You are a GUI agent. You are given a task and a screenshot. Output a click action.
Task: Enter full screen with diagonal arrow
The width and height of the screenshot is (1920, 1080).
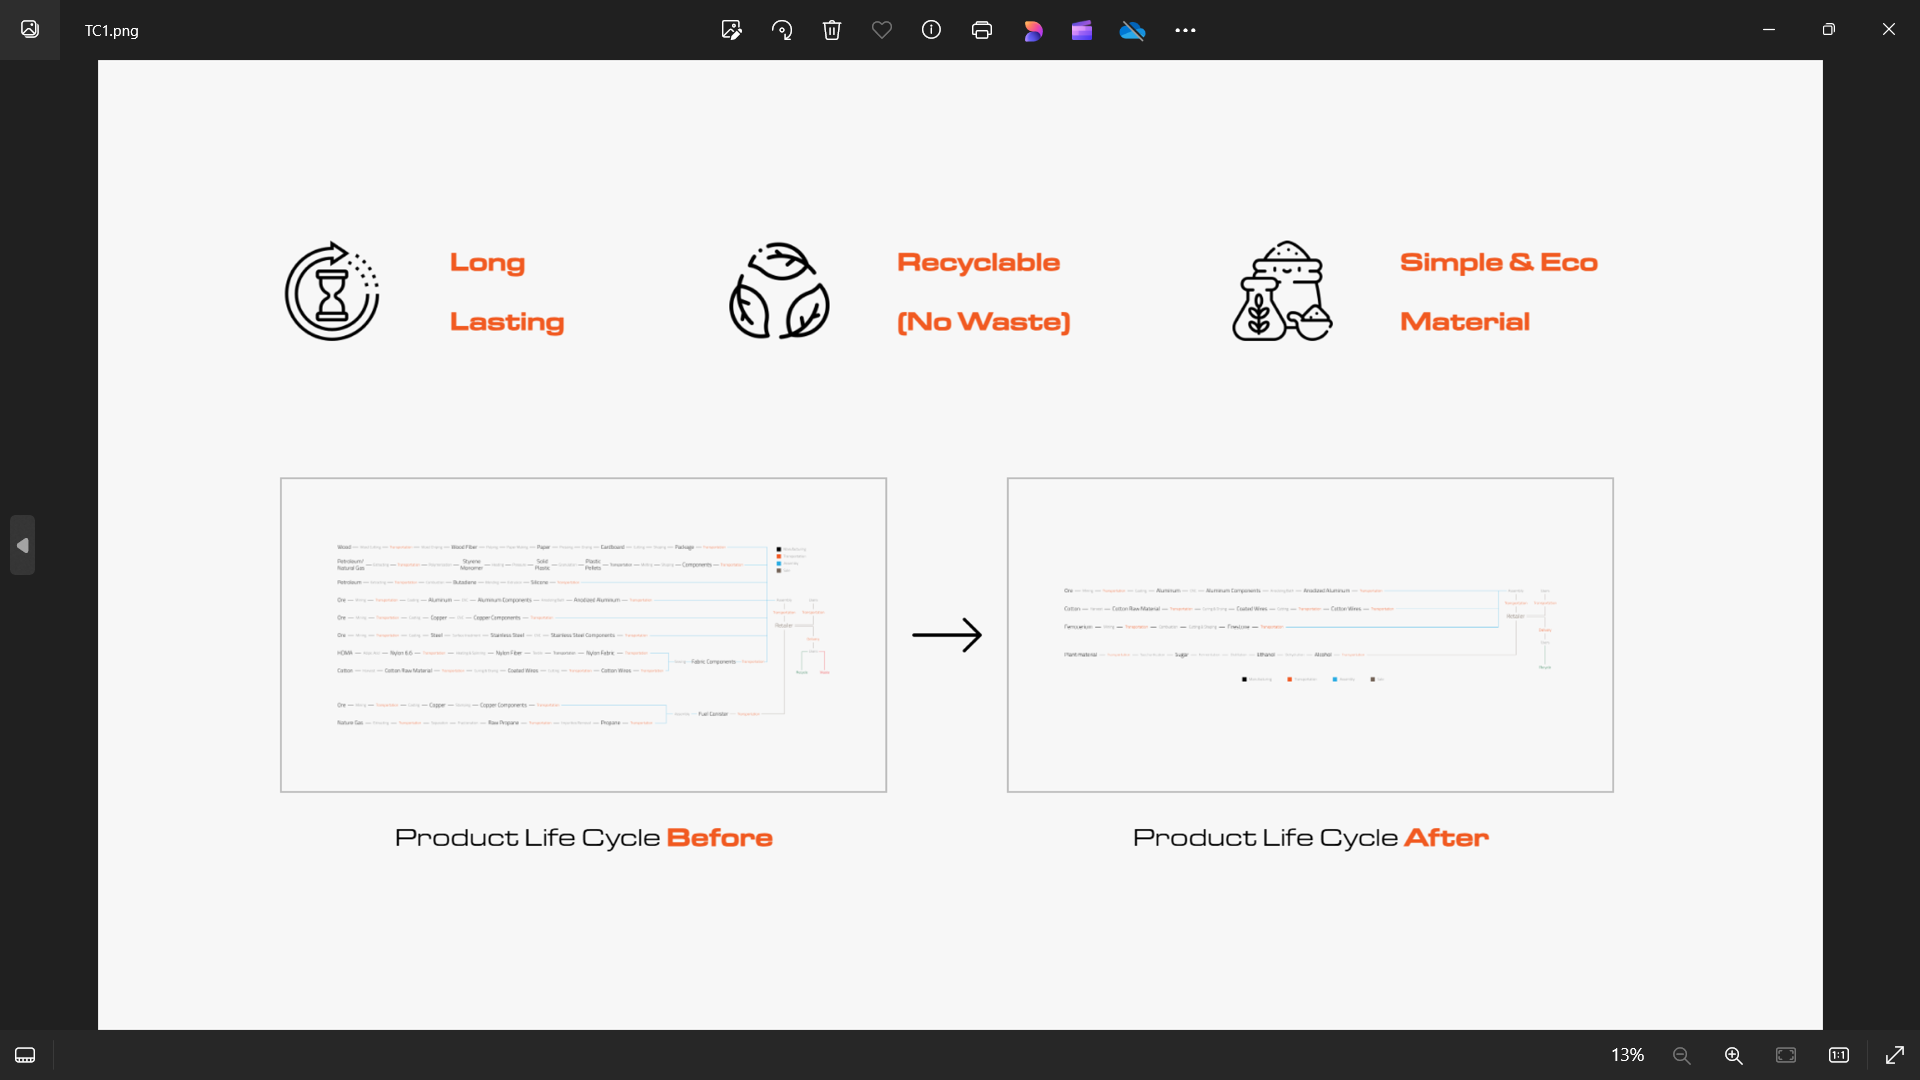point(1894,1055)
